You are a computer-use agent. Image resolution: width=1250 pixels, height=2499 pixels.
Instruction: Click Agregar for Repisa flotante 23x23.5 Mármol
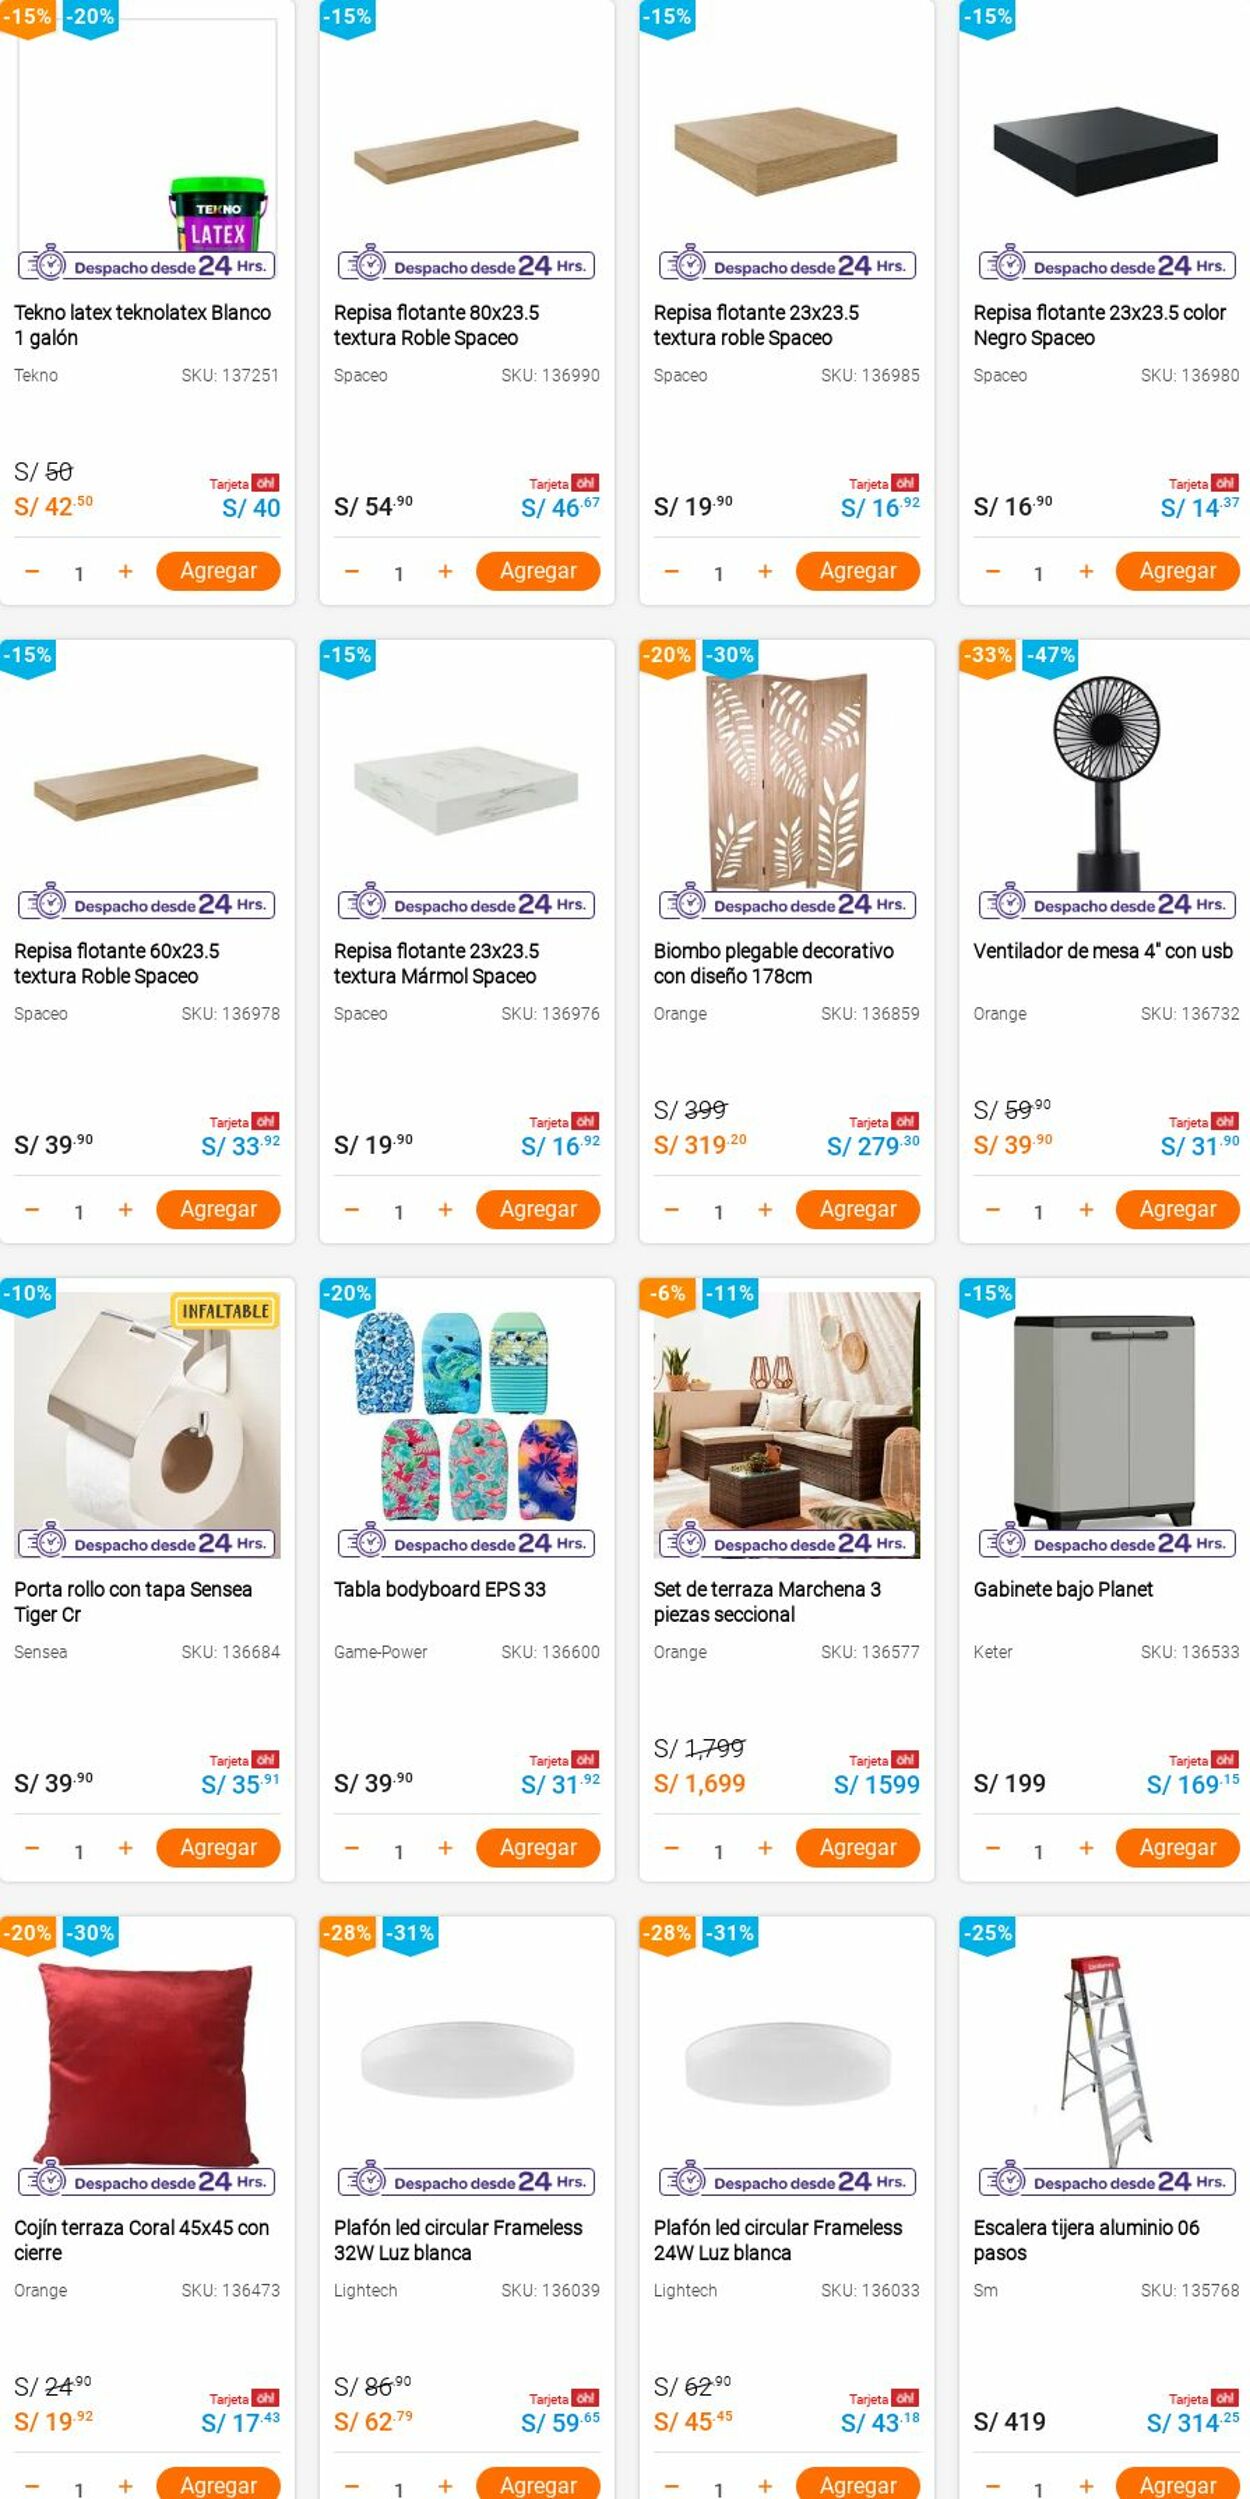coord(538,1209)
